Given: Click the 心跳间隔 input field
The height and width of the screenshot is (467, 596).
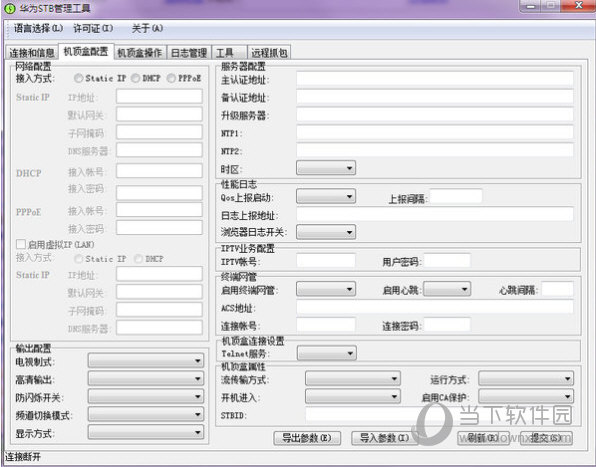Looking at the screenshot, I should [x=558, y=290].
